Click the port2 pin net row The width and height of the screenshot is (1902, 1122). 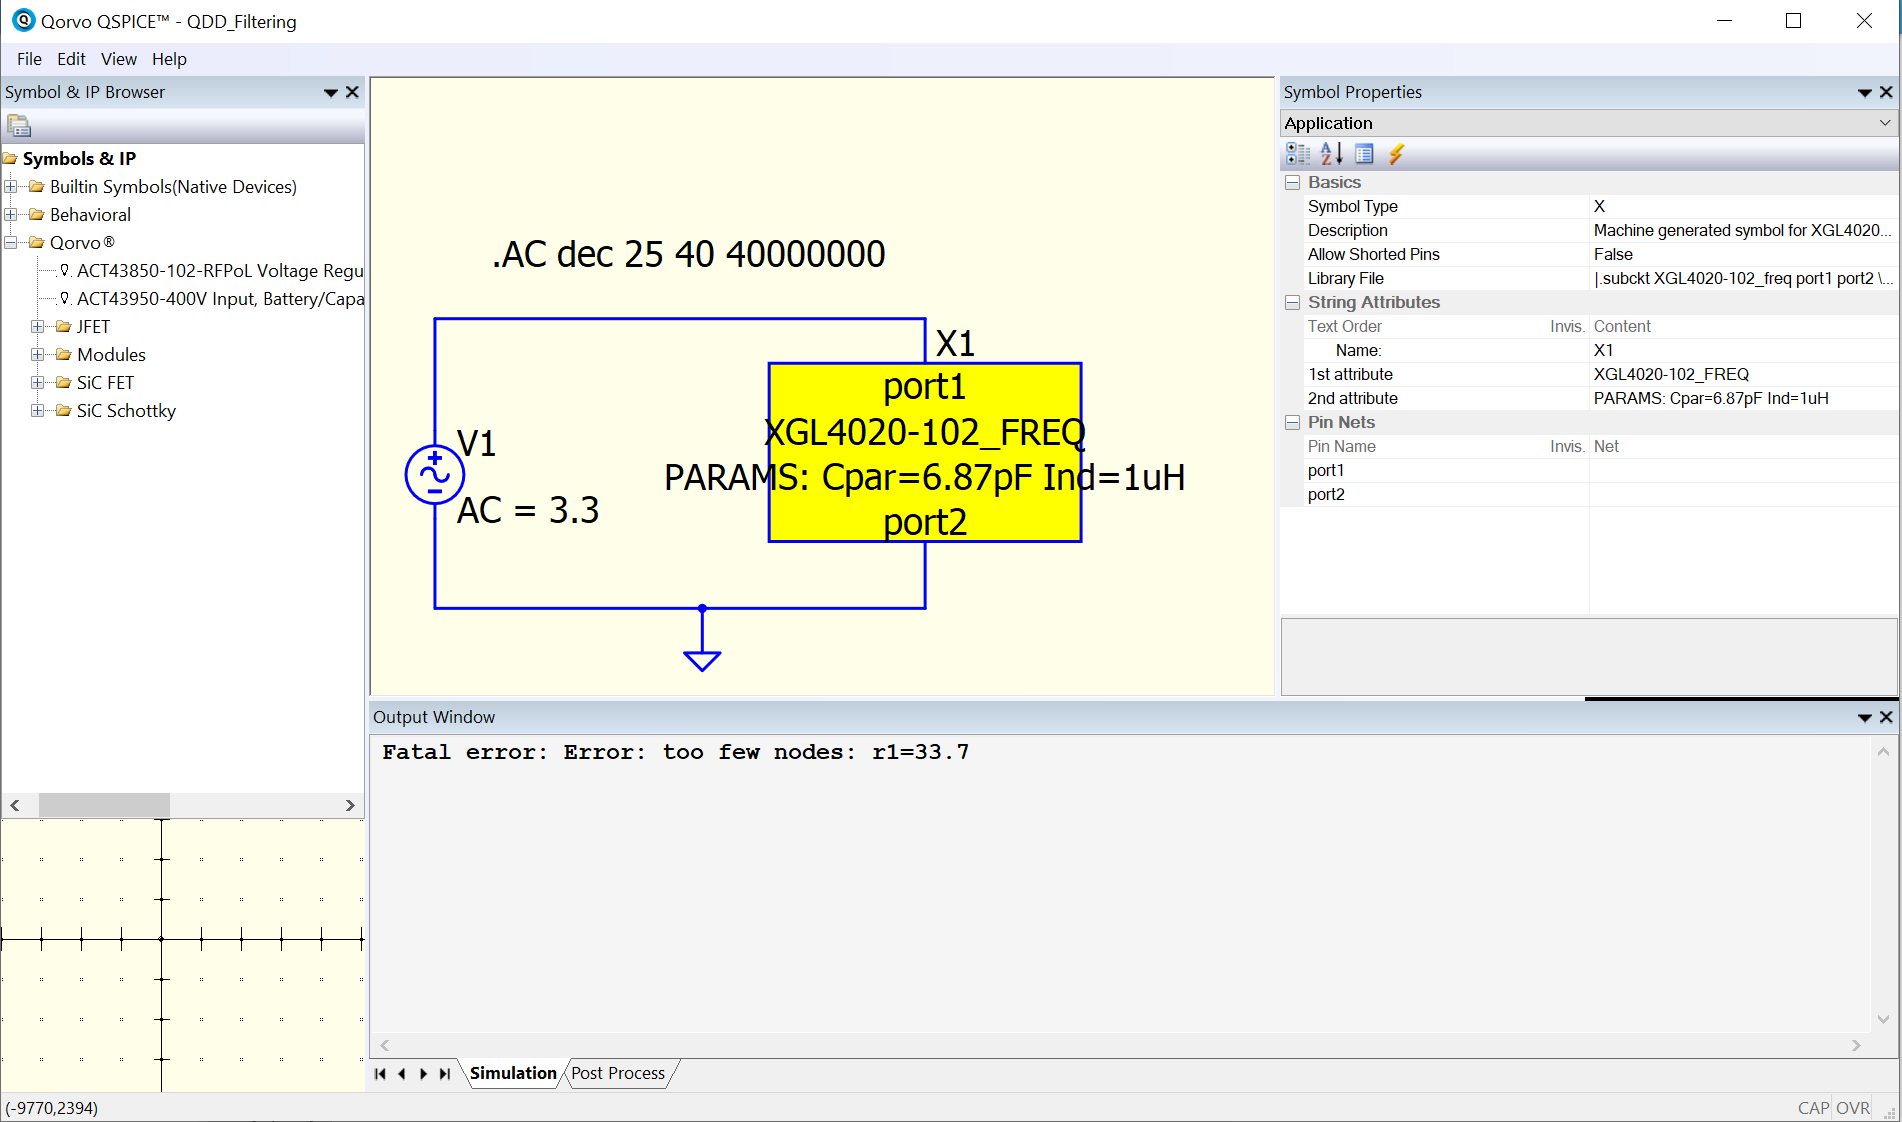1600,495
